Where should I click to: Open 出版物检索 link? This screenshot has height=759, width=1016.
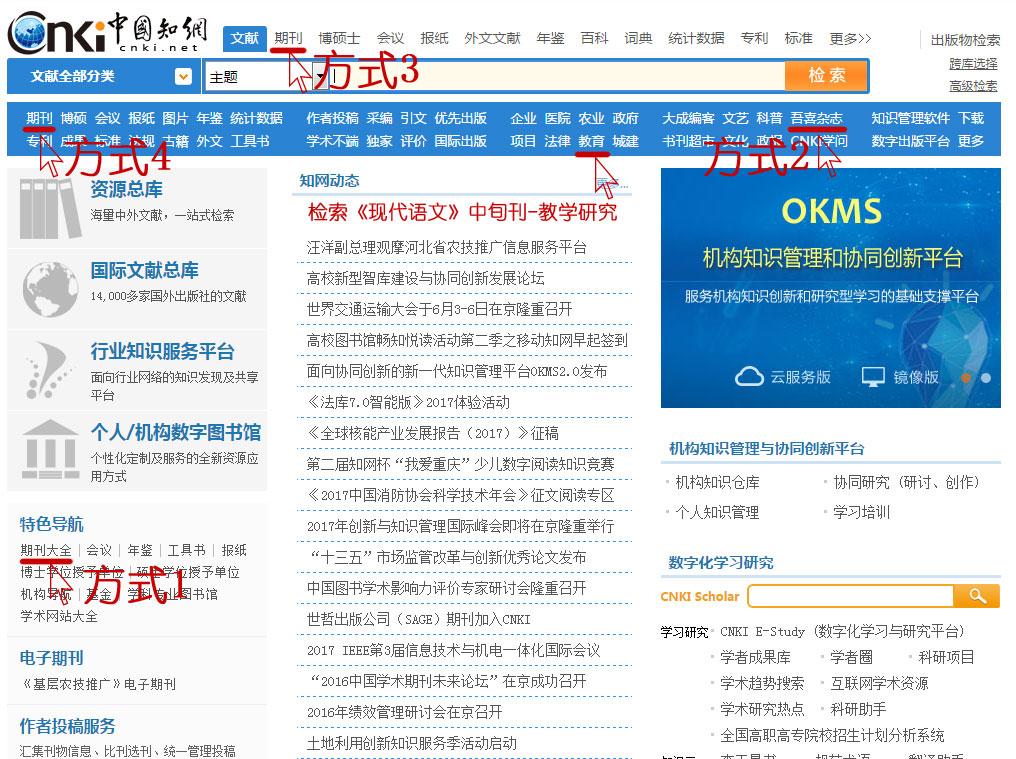pyautogui.click(x=965, y=40)
